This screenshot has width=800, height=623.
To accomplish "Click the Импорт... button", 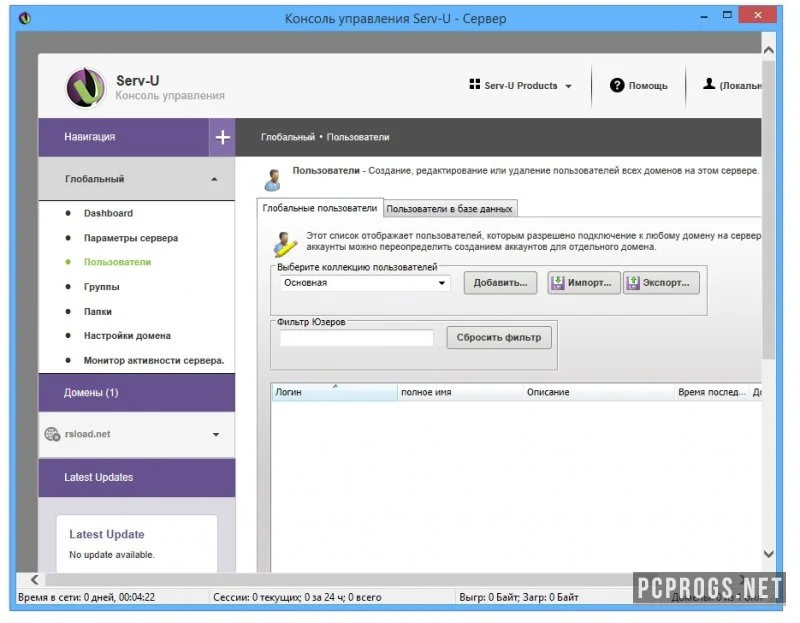I will (x=584, y=283).
